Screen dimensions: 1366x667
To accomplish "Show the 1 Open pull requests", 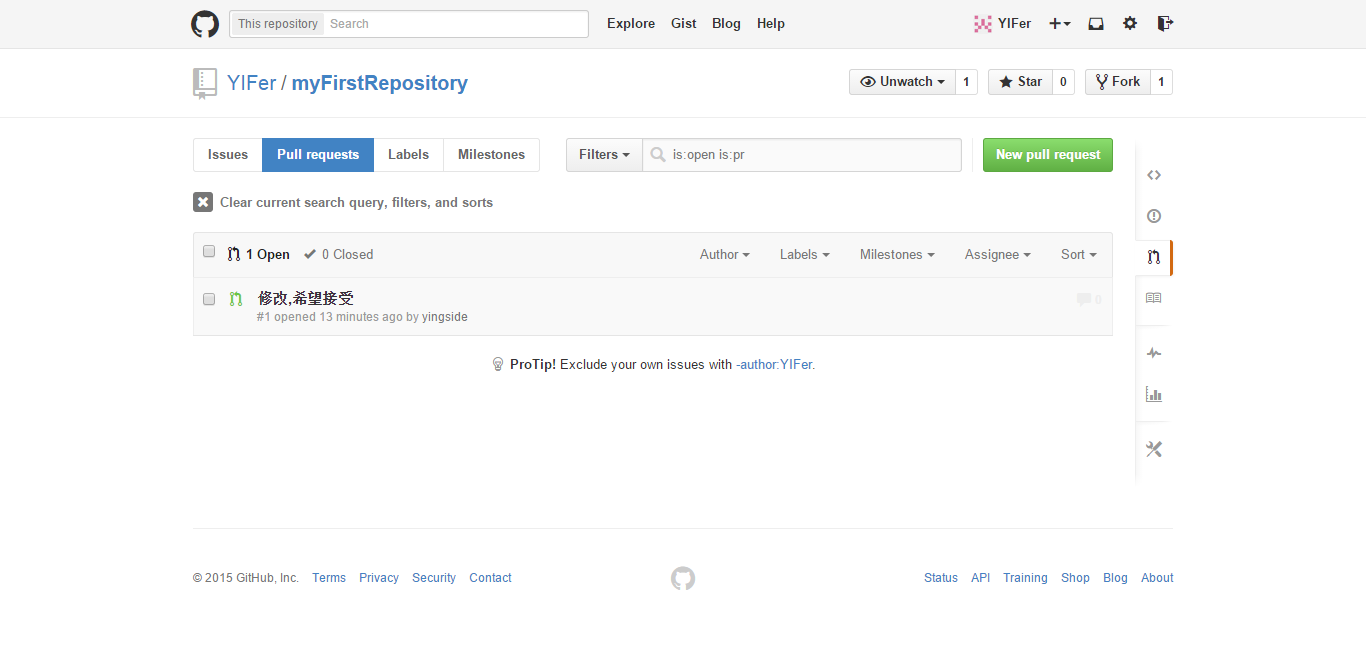I will tap(259, 255).
